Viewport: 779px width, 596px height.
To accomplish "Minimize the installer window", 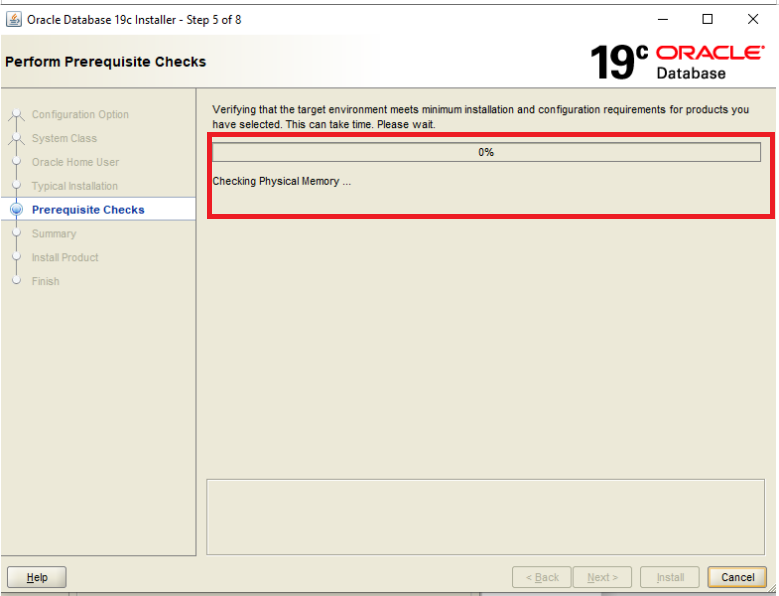I will pyautogui.click(x=662, y=19).
